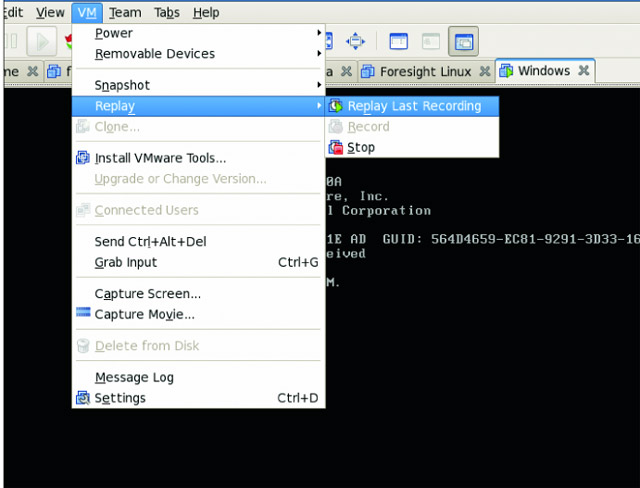Expand the Removable Devices submenu arrow
This screenshot has width=640, height=488.
[x=319, y=53]
